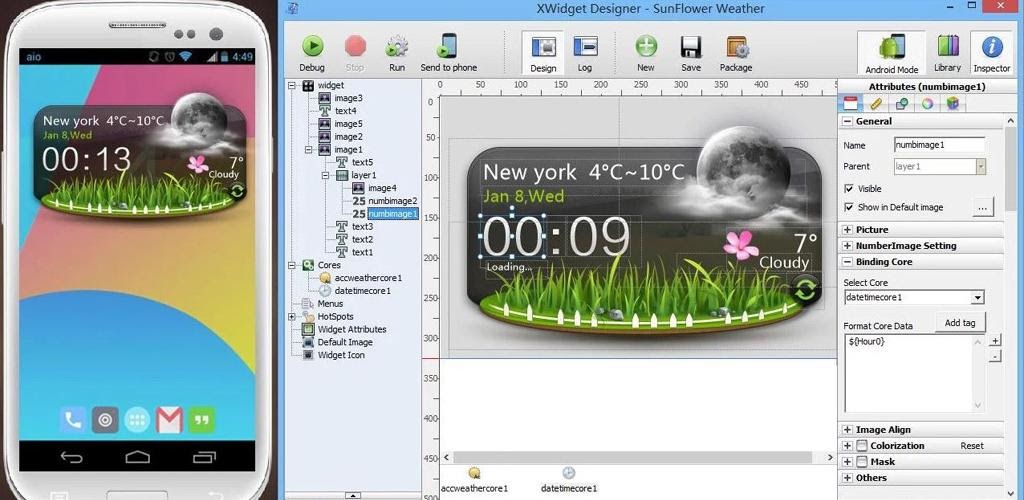
Task: Uncheck Show in Default image
Action: pos(849,207)
